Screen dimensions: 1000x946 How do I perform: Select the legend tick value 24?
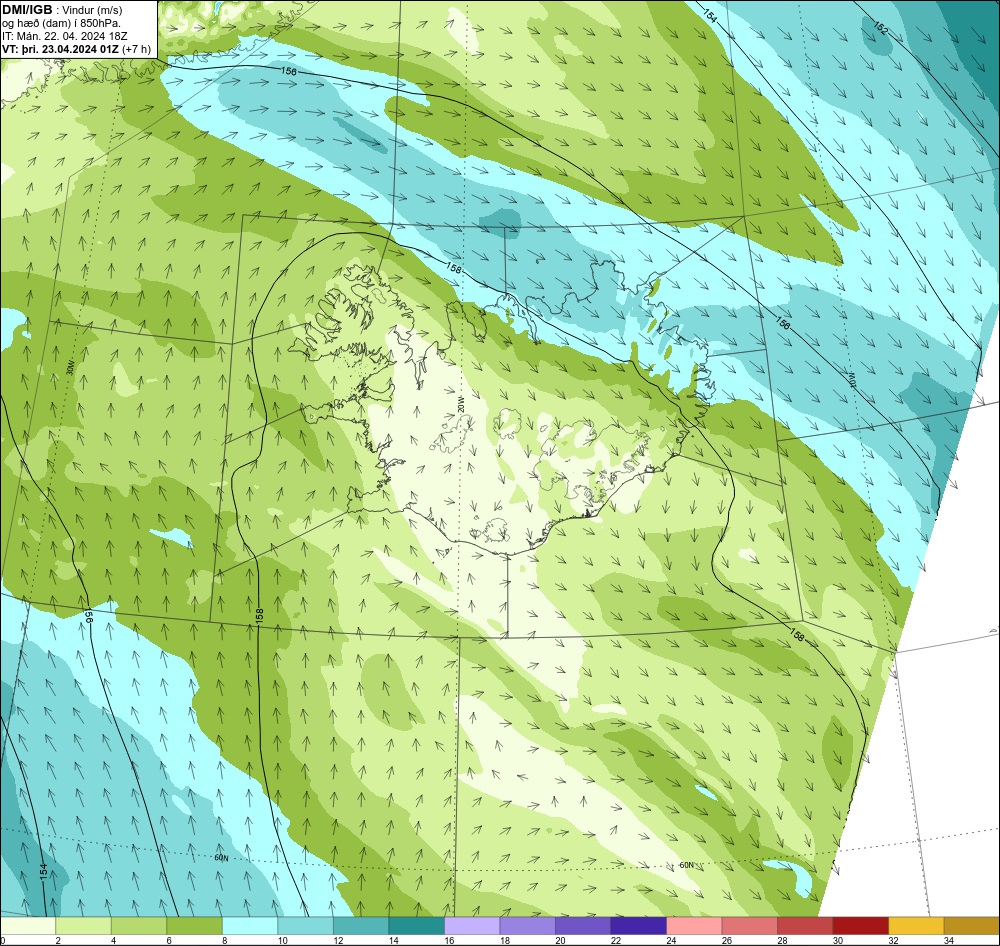671,940
